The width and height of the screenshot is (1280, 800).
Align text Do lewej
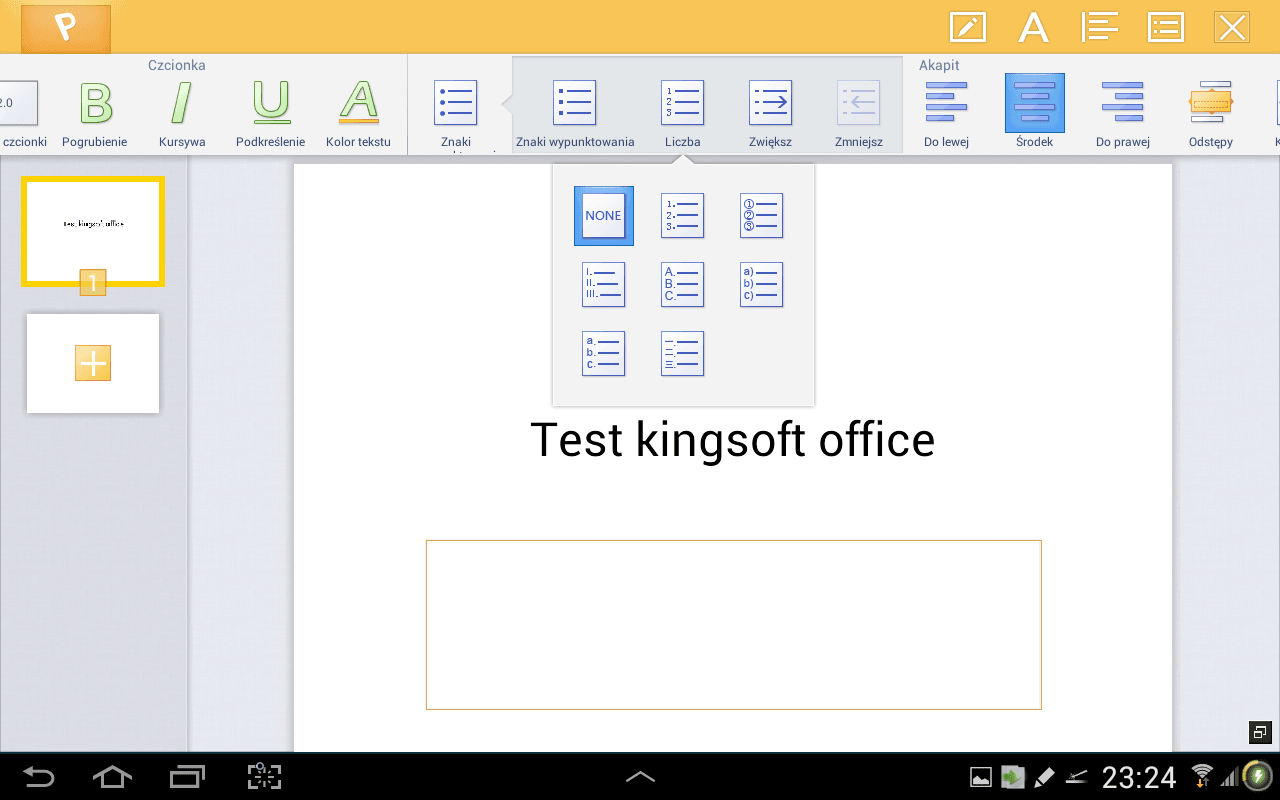(x=946, y=113)
